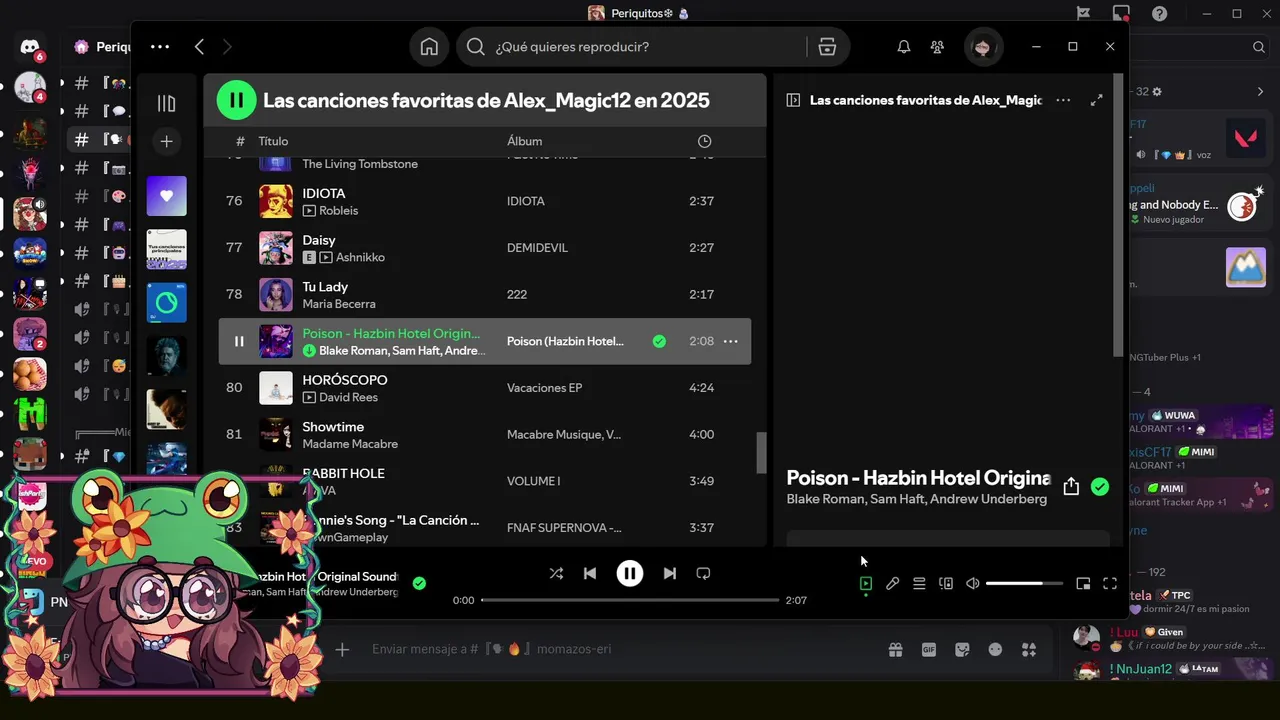Open the Browse icon in search bar
Screen dimensions: 1280x720
click(827, 47)
